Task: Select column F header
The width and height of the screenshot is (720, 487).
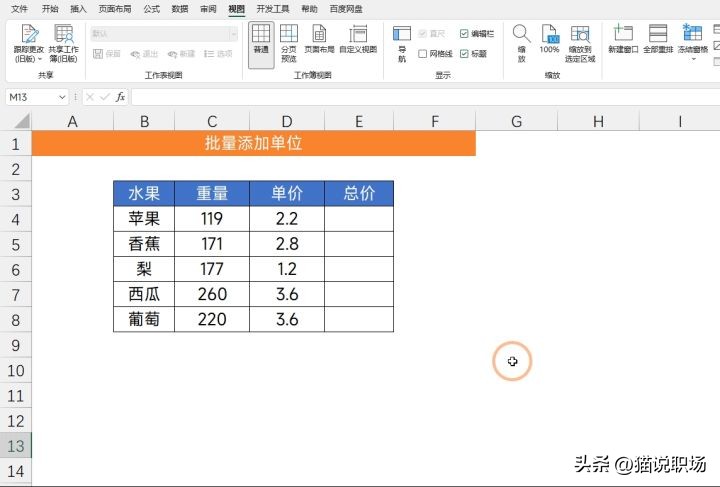Action: point(434,122)
